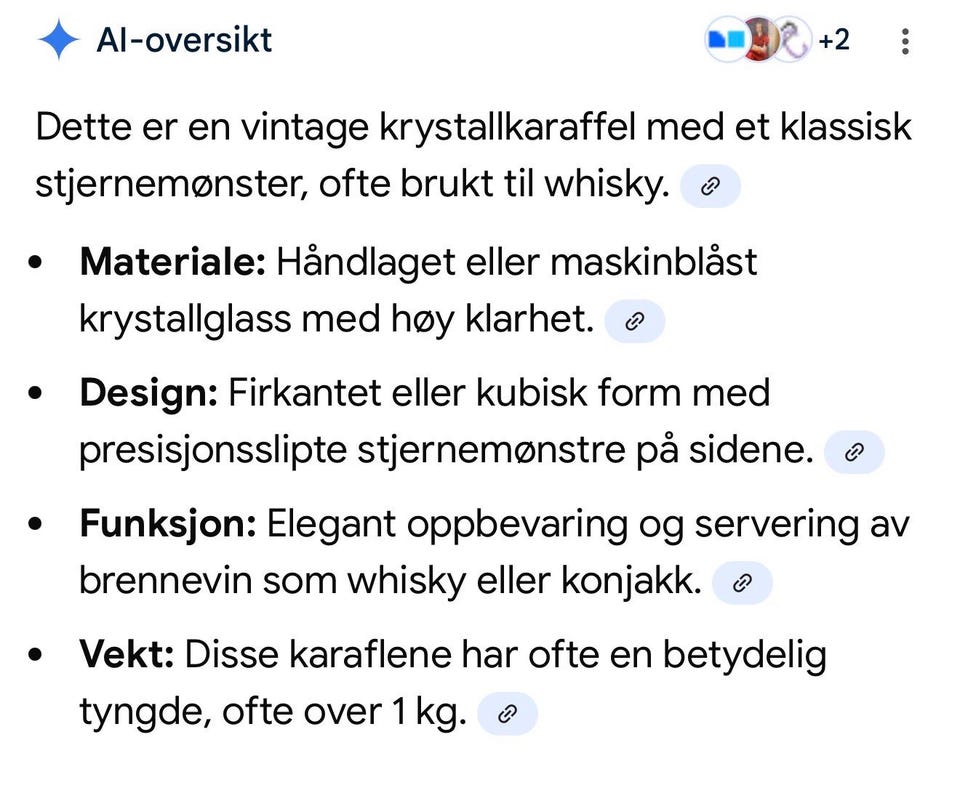Click the AI-oversikt heading
Image resolution: width=960 pixels, height=793 pixels.
[184, 40]
